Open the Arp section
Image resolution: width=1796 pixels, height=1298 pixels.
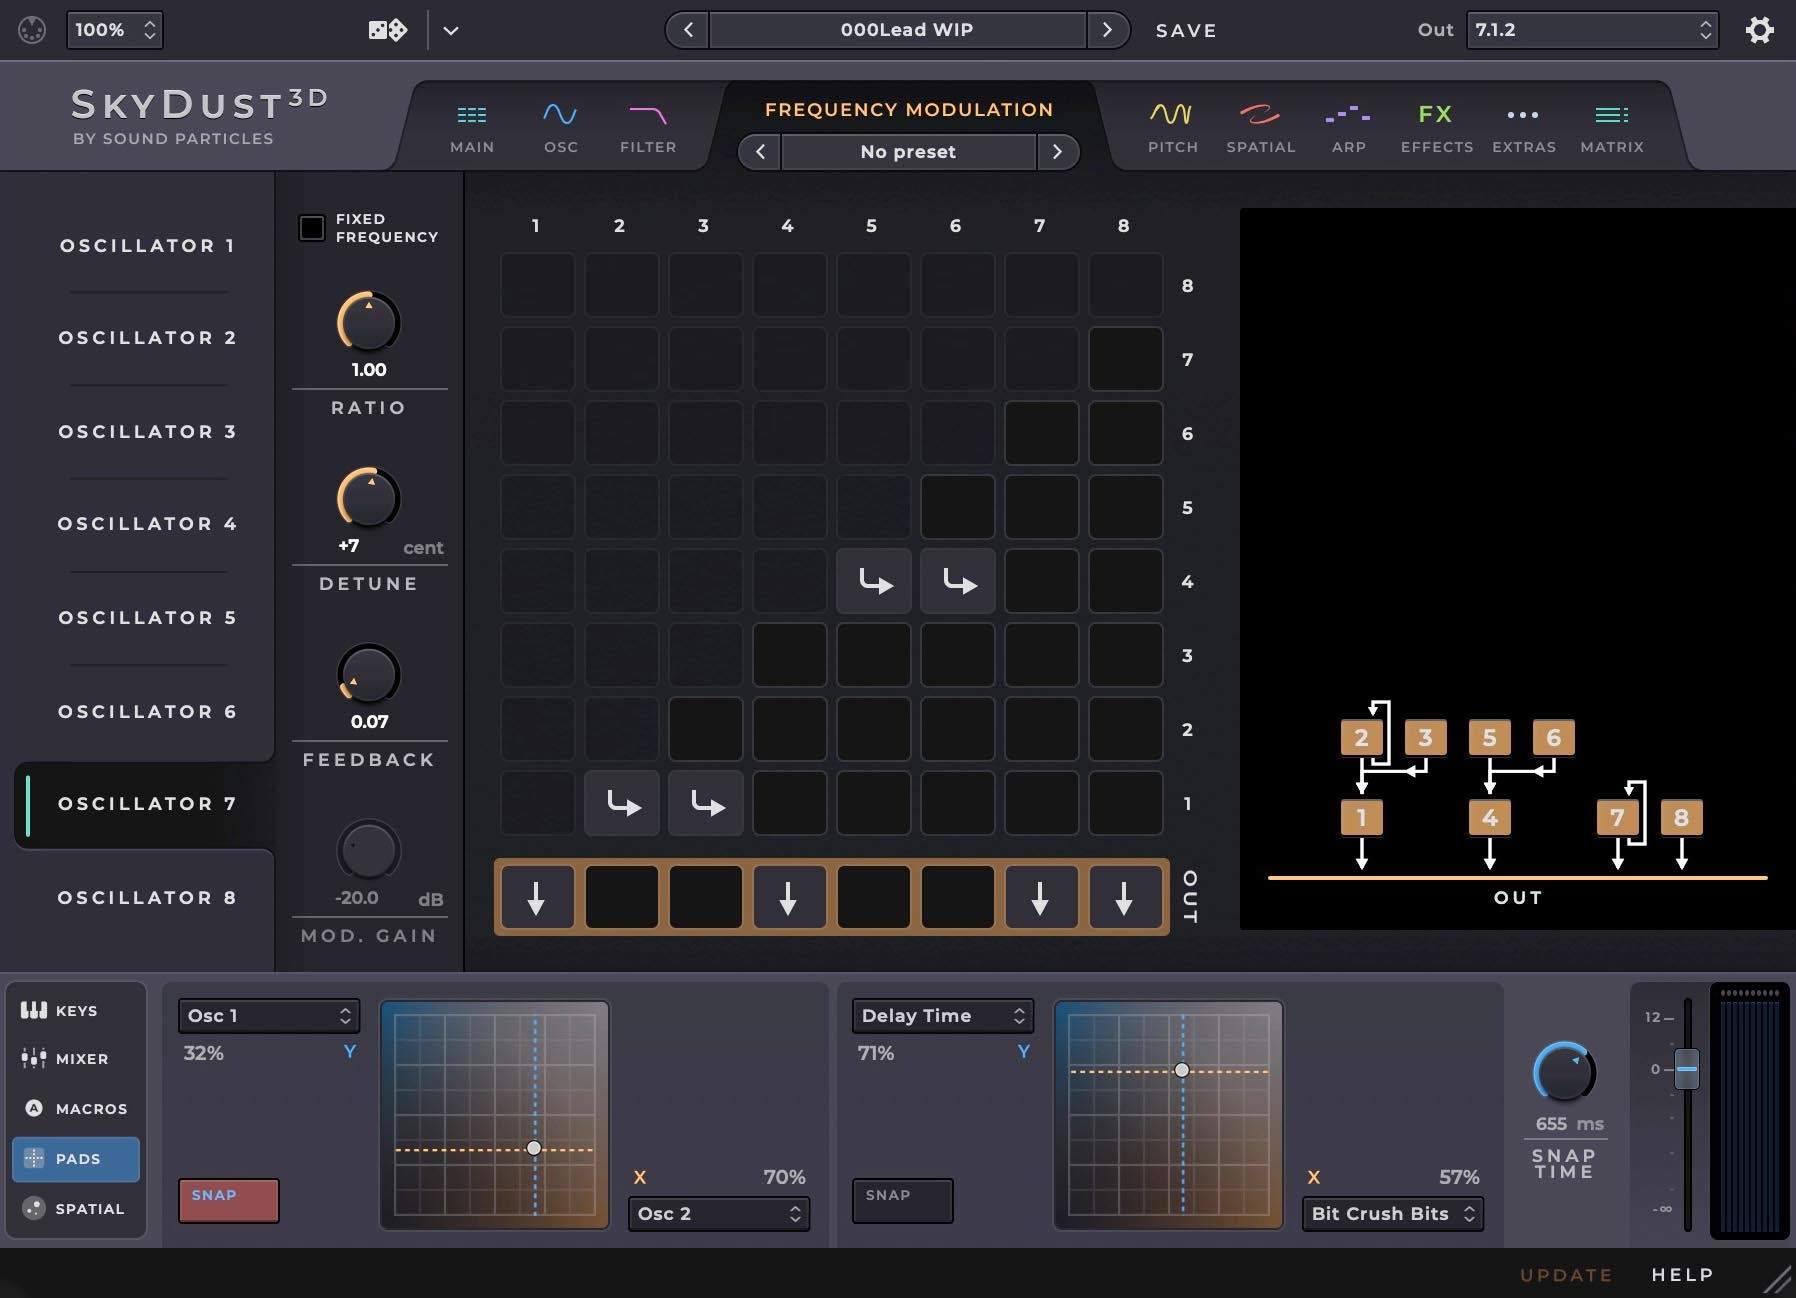click(1347, 127)
